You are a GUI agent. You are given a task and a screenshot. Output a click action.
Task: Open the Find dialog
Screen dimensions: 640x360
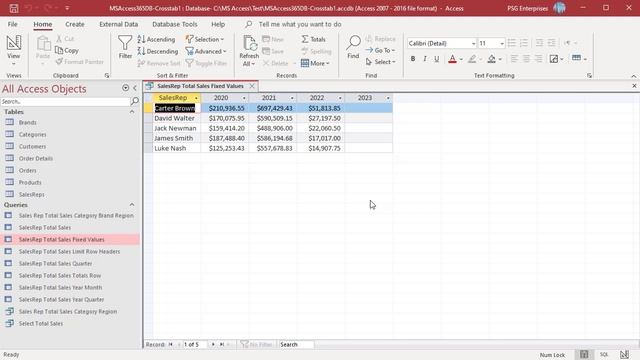353,47
